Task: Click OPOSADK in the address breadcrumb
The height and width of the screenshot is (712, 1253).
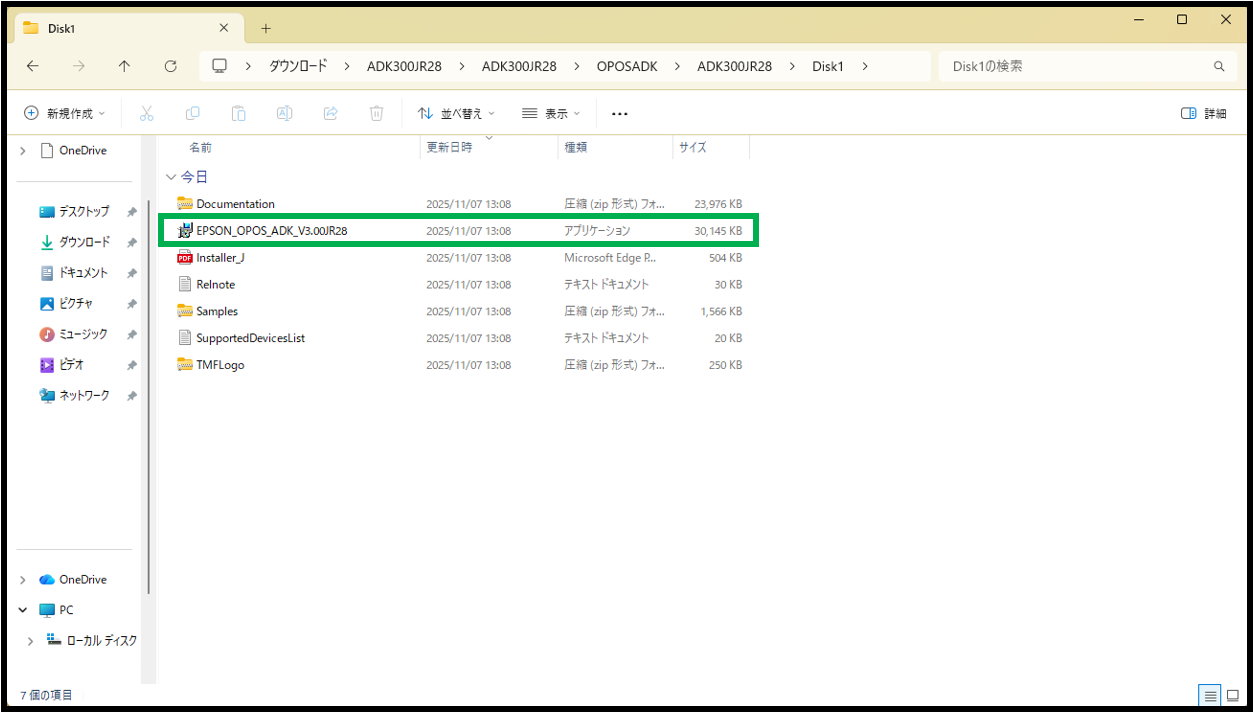Action: (x=626, y=66)
